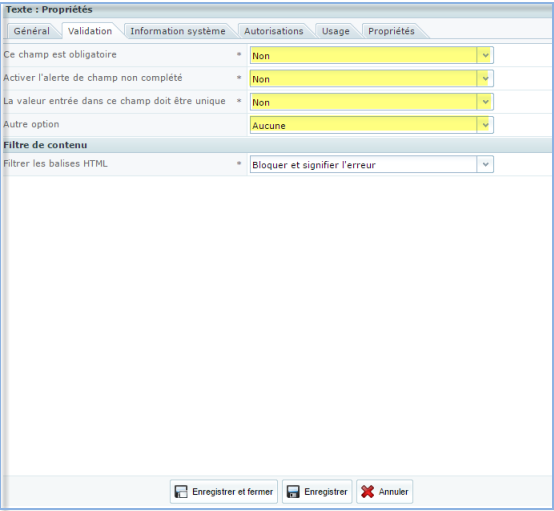Expand the 'Activer l'alerte' dropdown arrow
Viewport: 554px width, 511px height.
point(485,79)
